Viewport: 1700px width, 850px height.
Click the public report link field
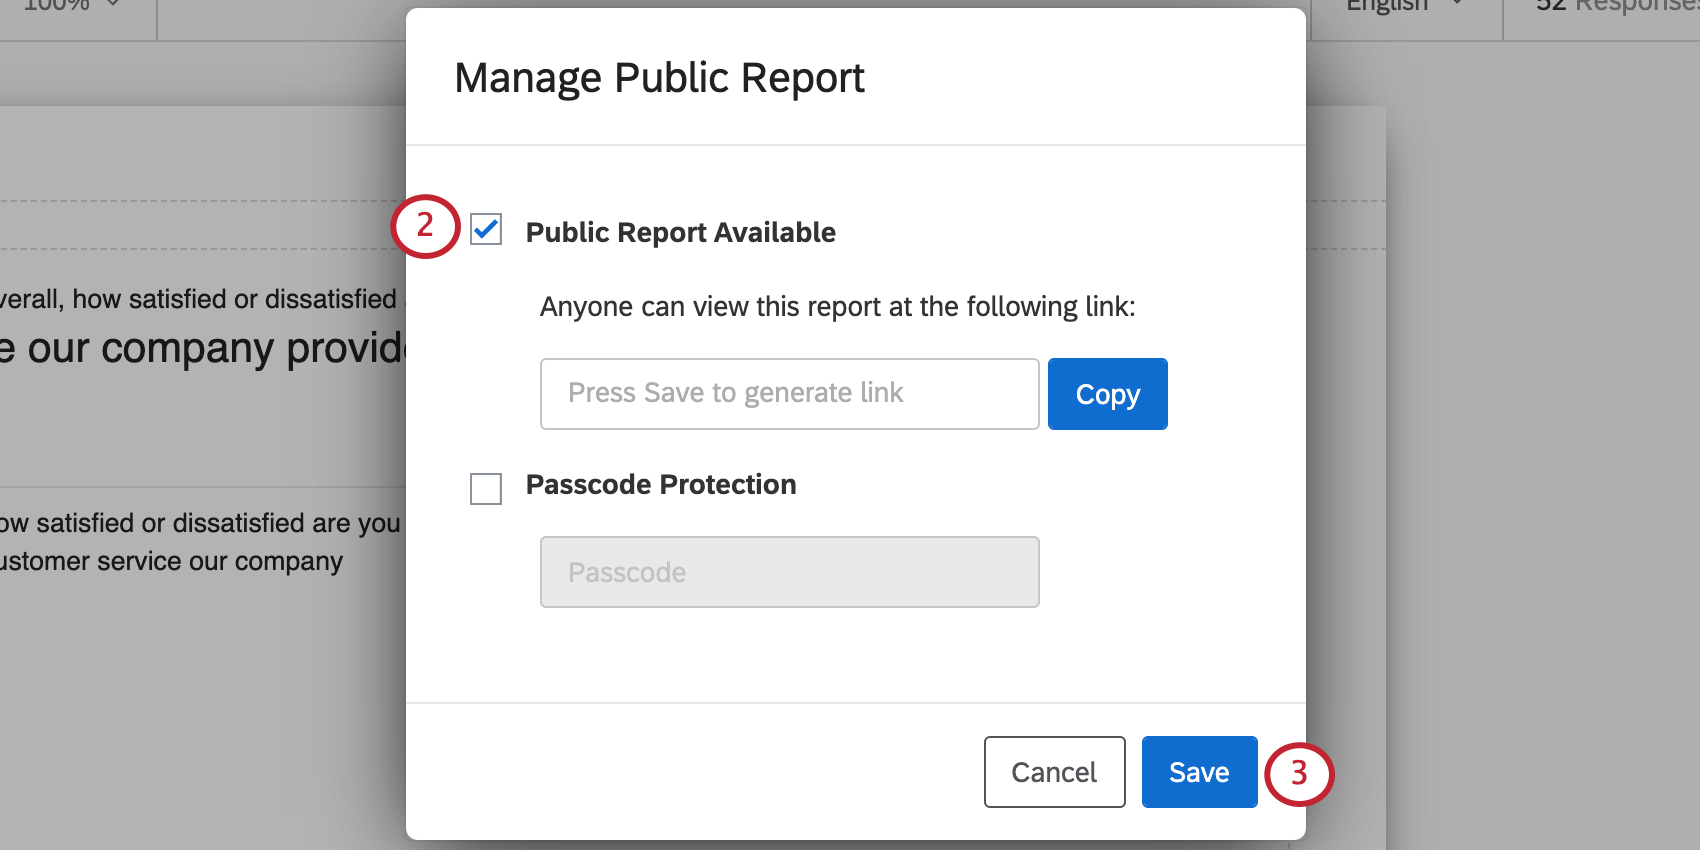click(789, 394)
